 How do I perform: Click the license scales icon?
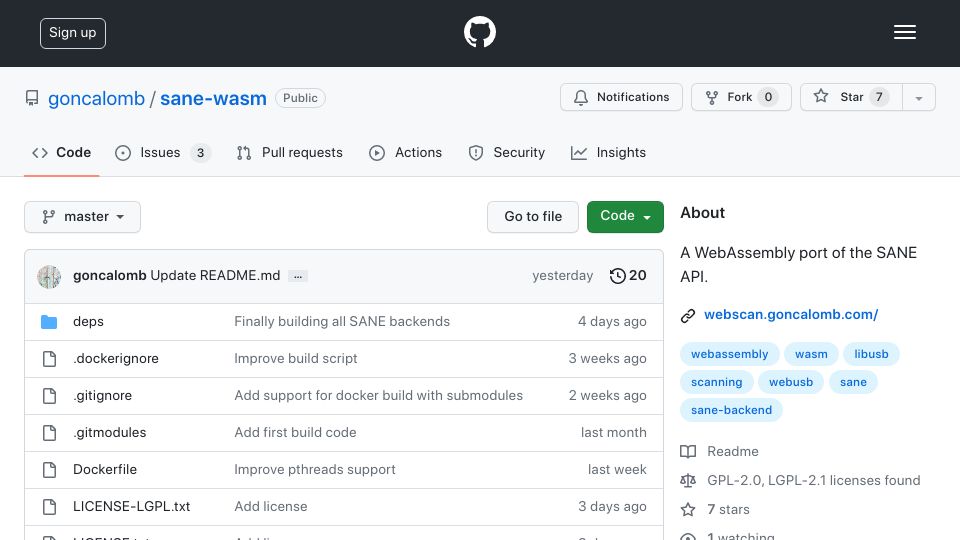click(688, 481)
